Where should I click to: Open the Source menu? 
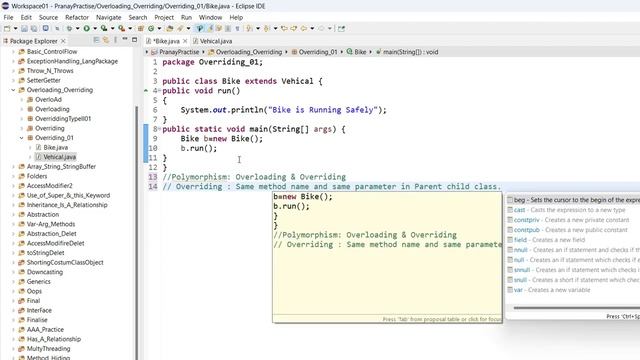pos(48,18)
